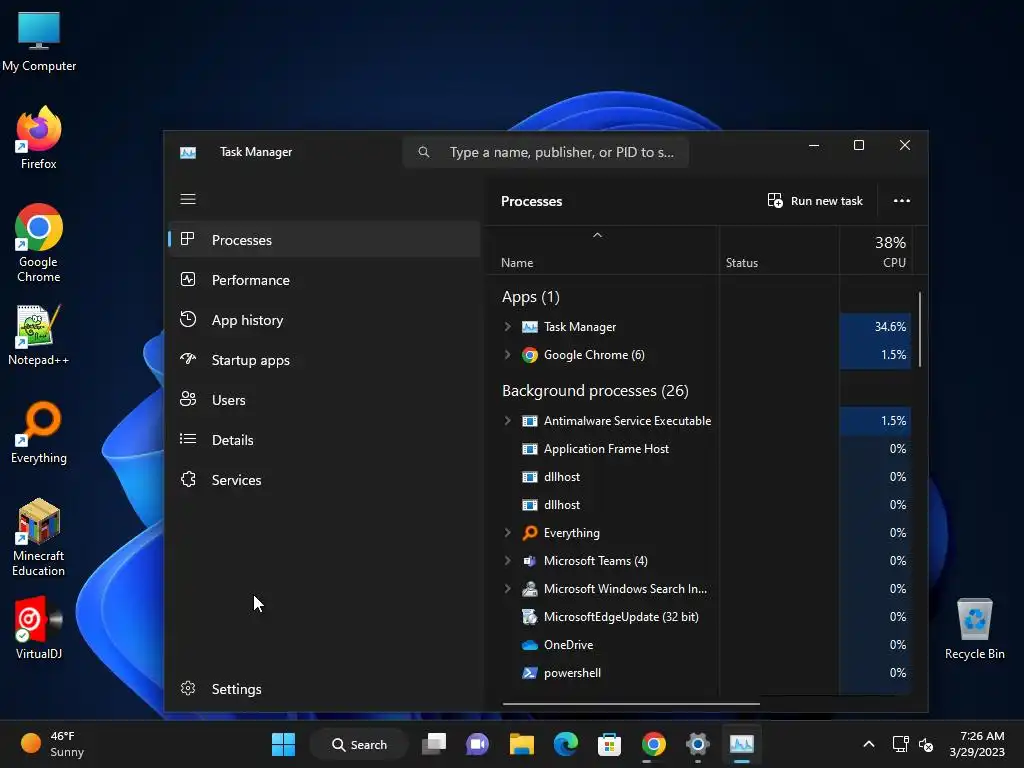Select the OneDrive process row
Screen dimensions: 1024x768
[x=699, y=645]
